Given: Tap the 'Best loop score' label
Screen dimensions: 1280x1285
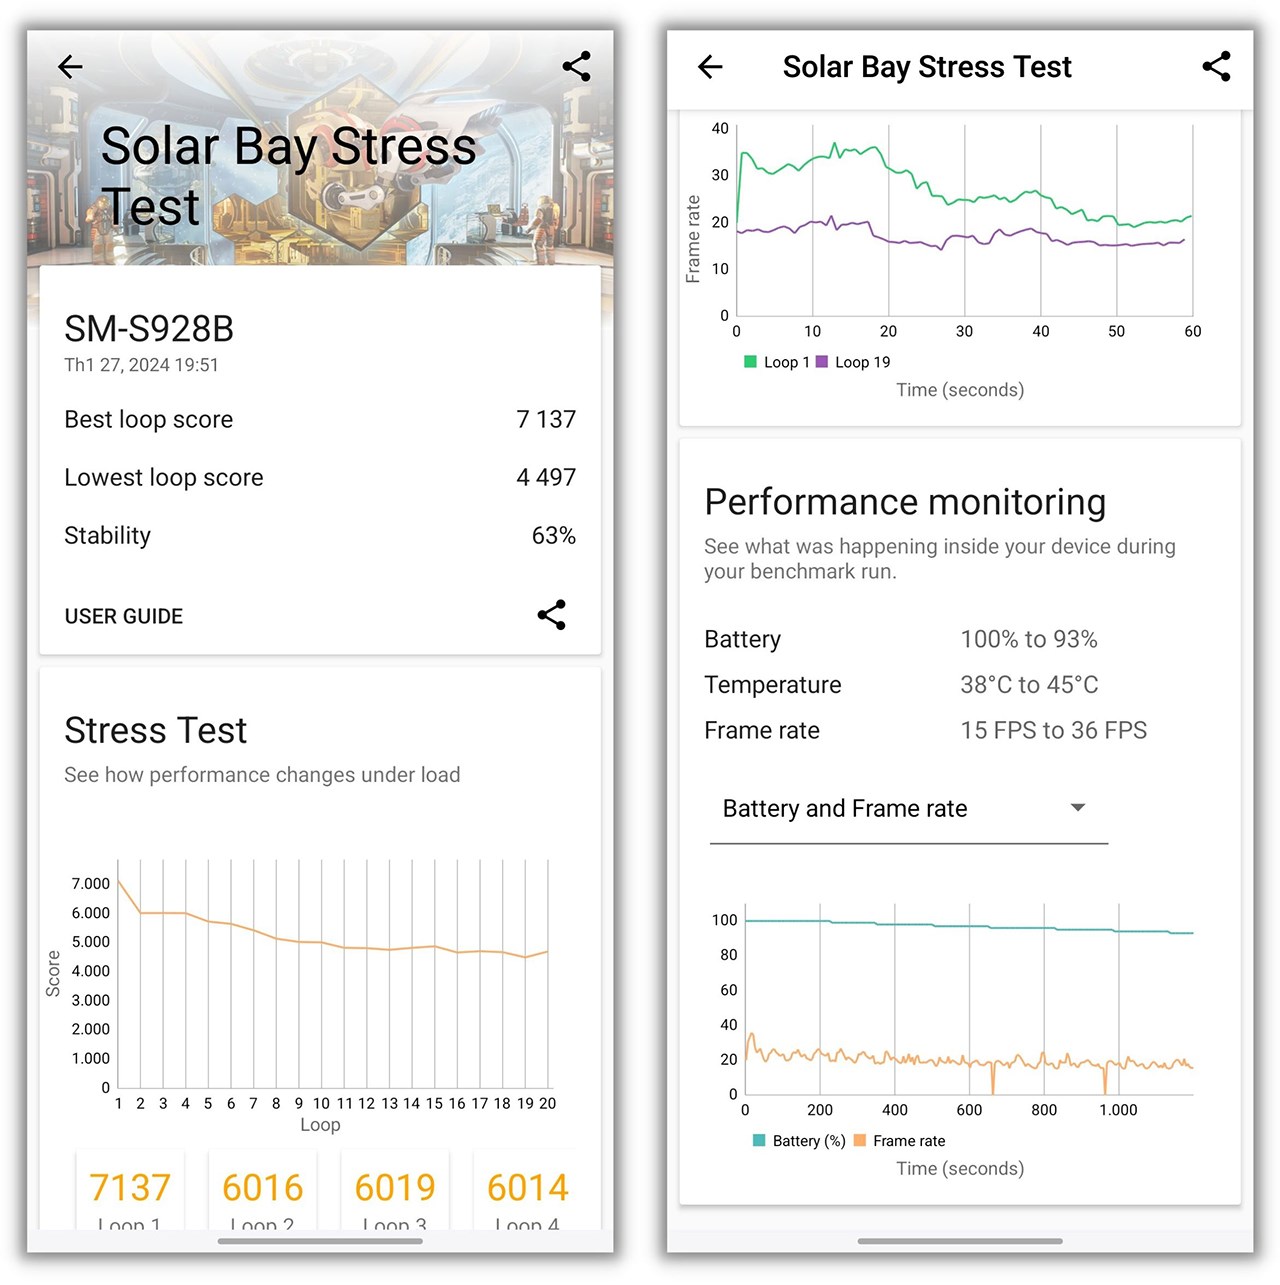Looking at the screenshot, I should point(149,420).
